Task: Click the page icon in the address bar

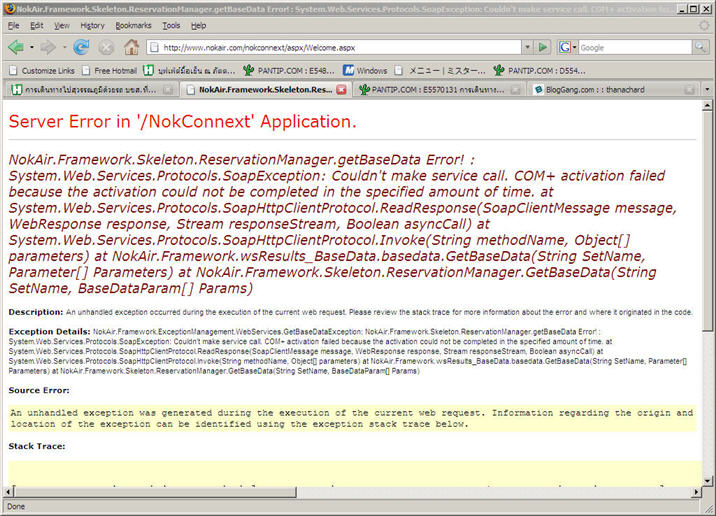Action: click(154, 47)
